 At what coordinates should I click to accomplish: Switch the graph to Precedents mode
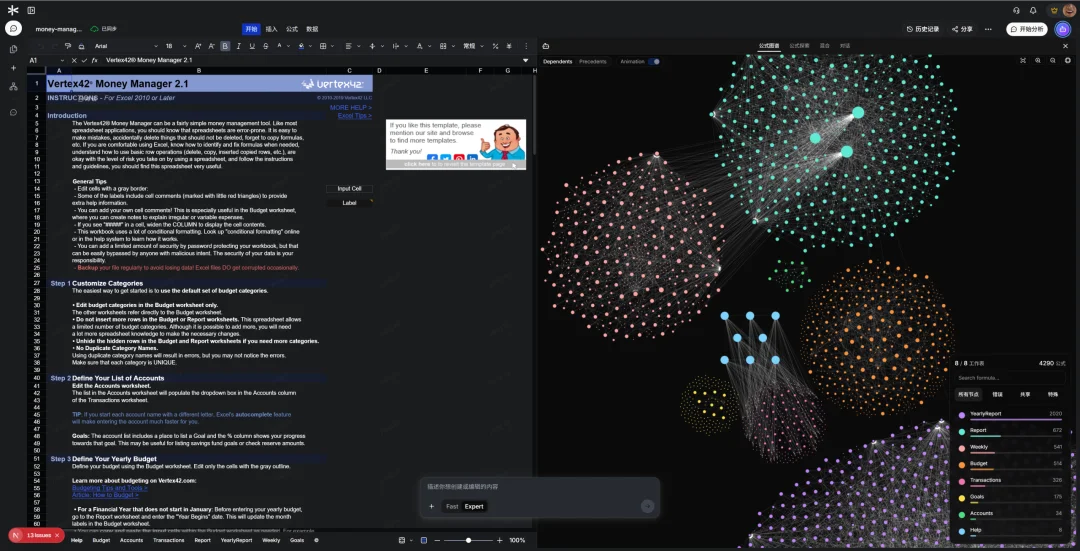[x=593, y=61]
